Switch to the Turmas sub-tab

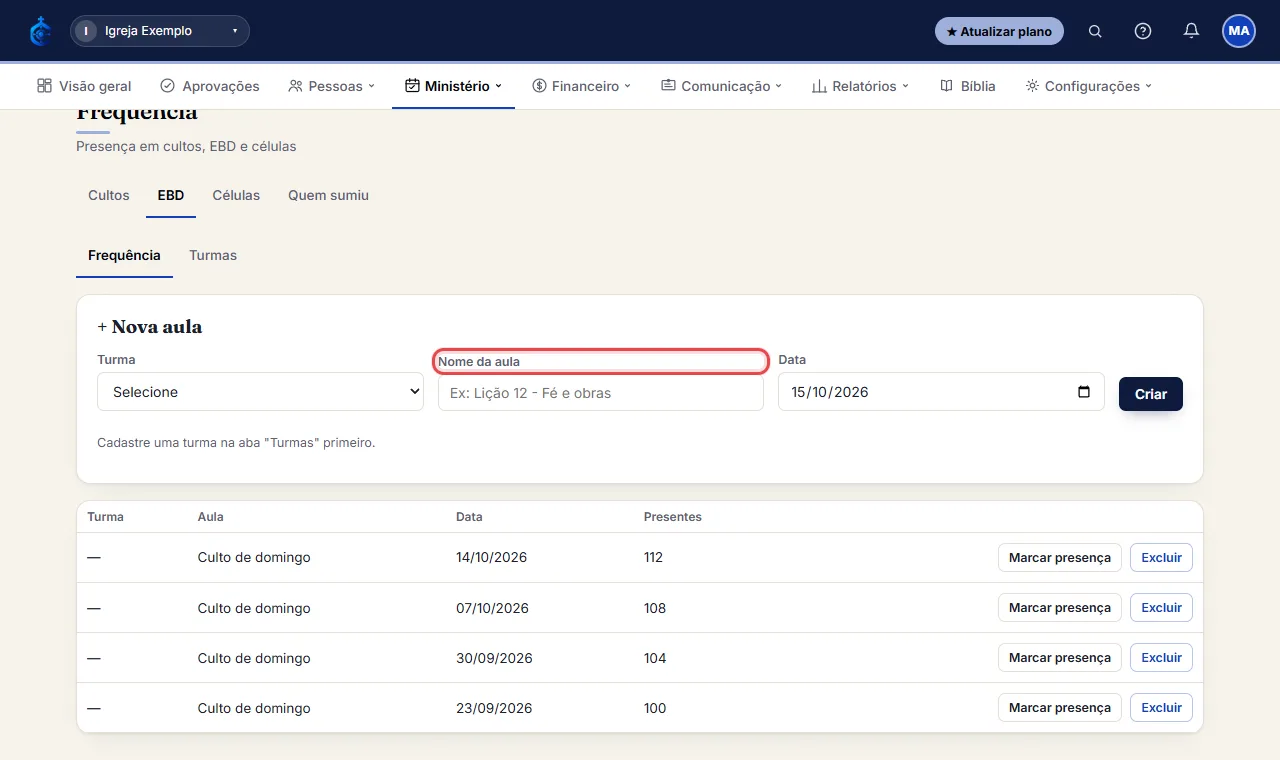point(213,255)
